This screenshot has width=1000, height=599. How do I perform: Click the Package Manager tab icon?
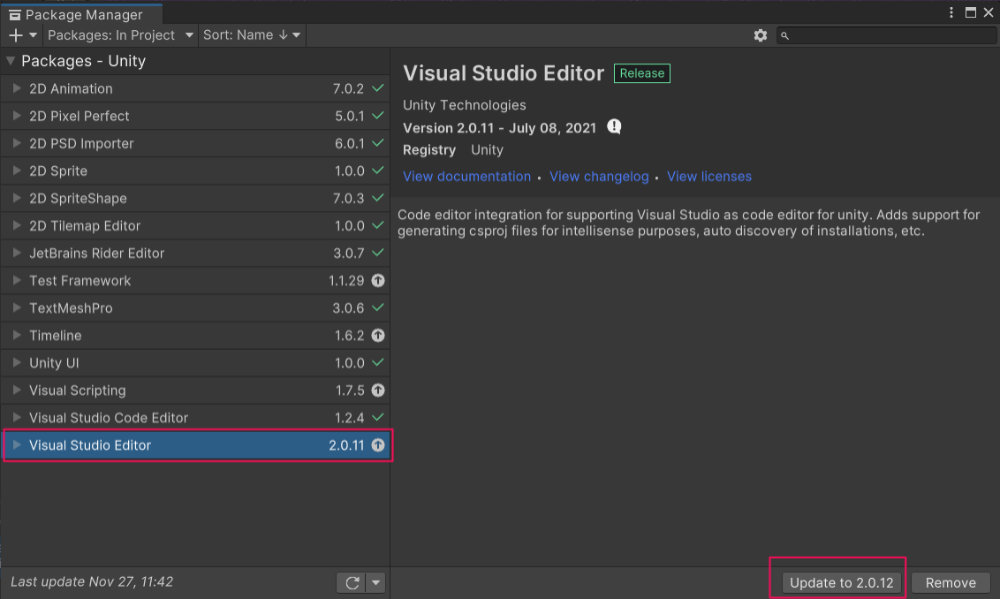[x=15, y=15]
